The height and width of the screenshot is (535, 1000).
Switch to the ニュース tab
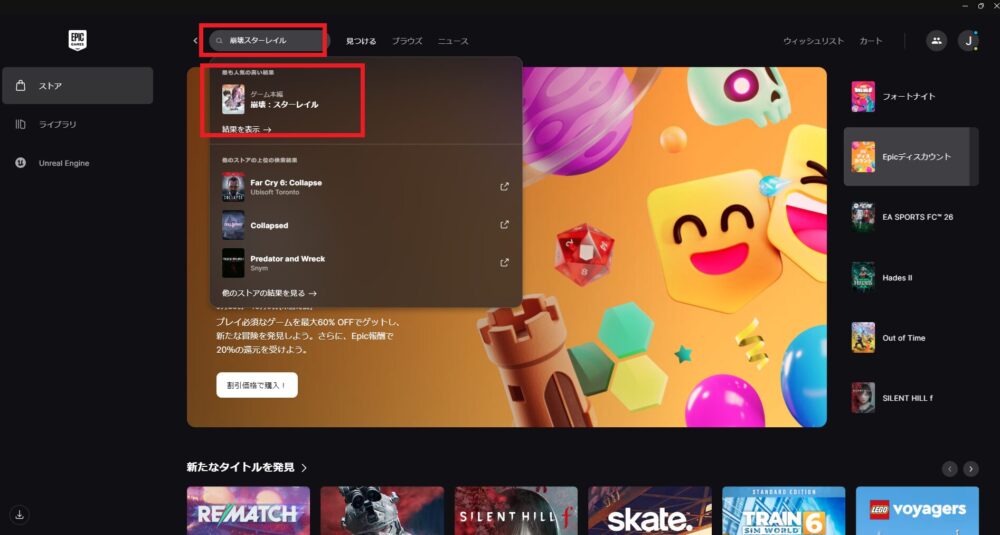coord(453,41)
